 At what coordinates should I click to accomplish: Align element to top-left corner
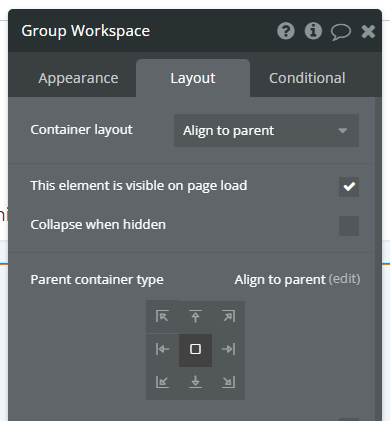tap(162, 316)
